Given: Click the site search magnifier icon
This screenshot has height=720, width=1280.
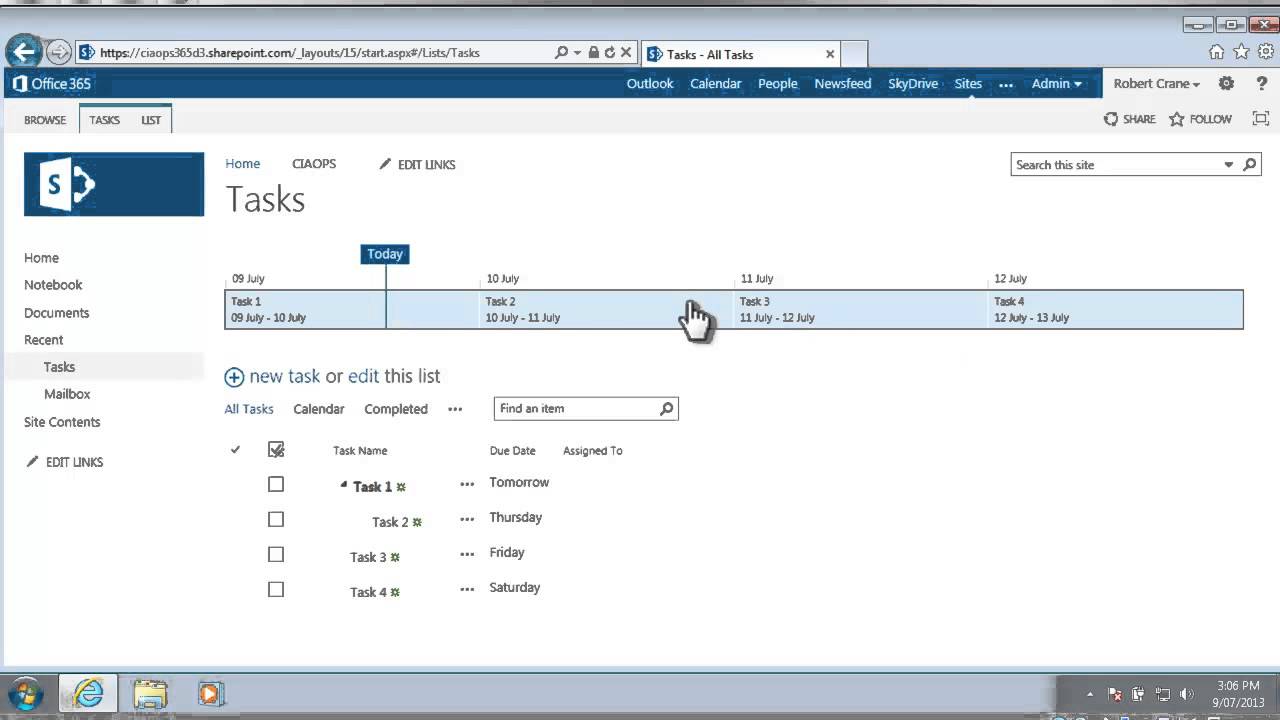Looking at the screenshot, I should [1250, 165].
